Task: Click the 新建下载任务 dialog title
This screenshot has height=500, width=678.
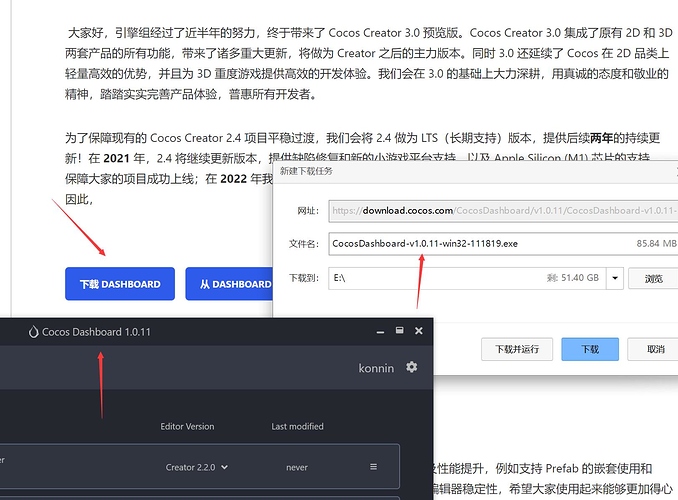Action: (306, 171)
